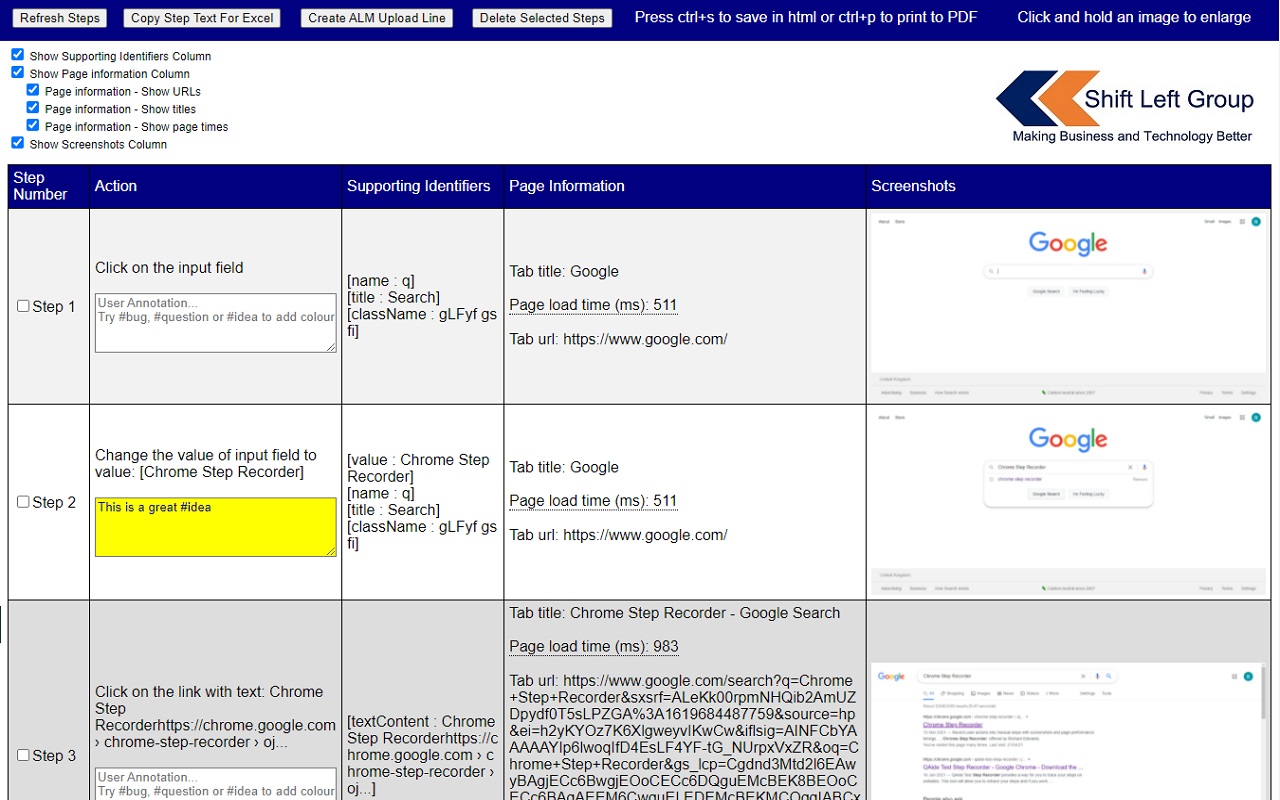
Task: Click 'Change the value of input field' action text
Action: point(206,463)
